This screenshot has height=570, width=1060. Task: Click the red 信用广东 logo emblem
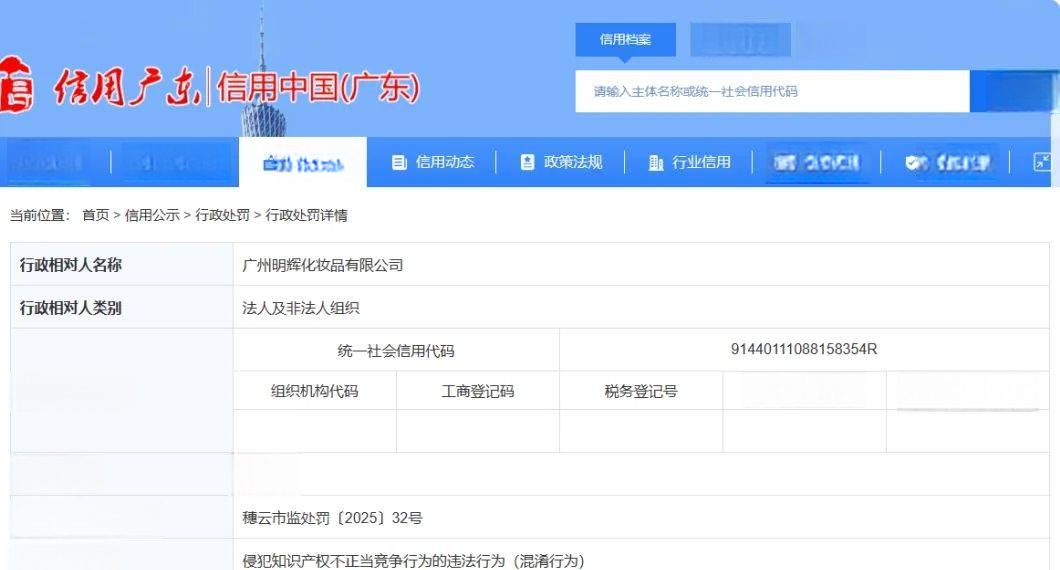pos(16,85)
